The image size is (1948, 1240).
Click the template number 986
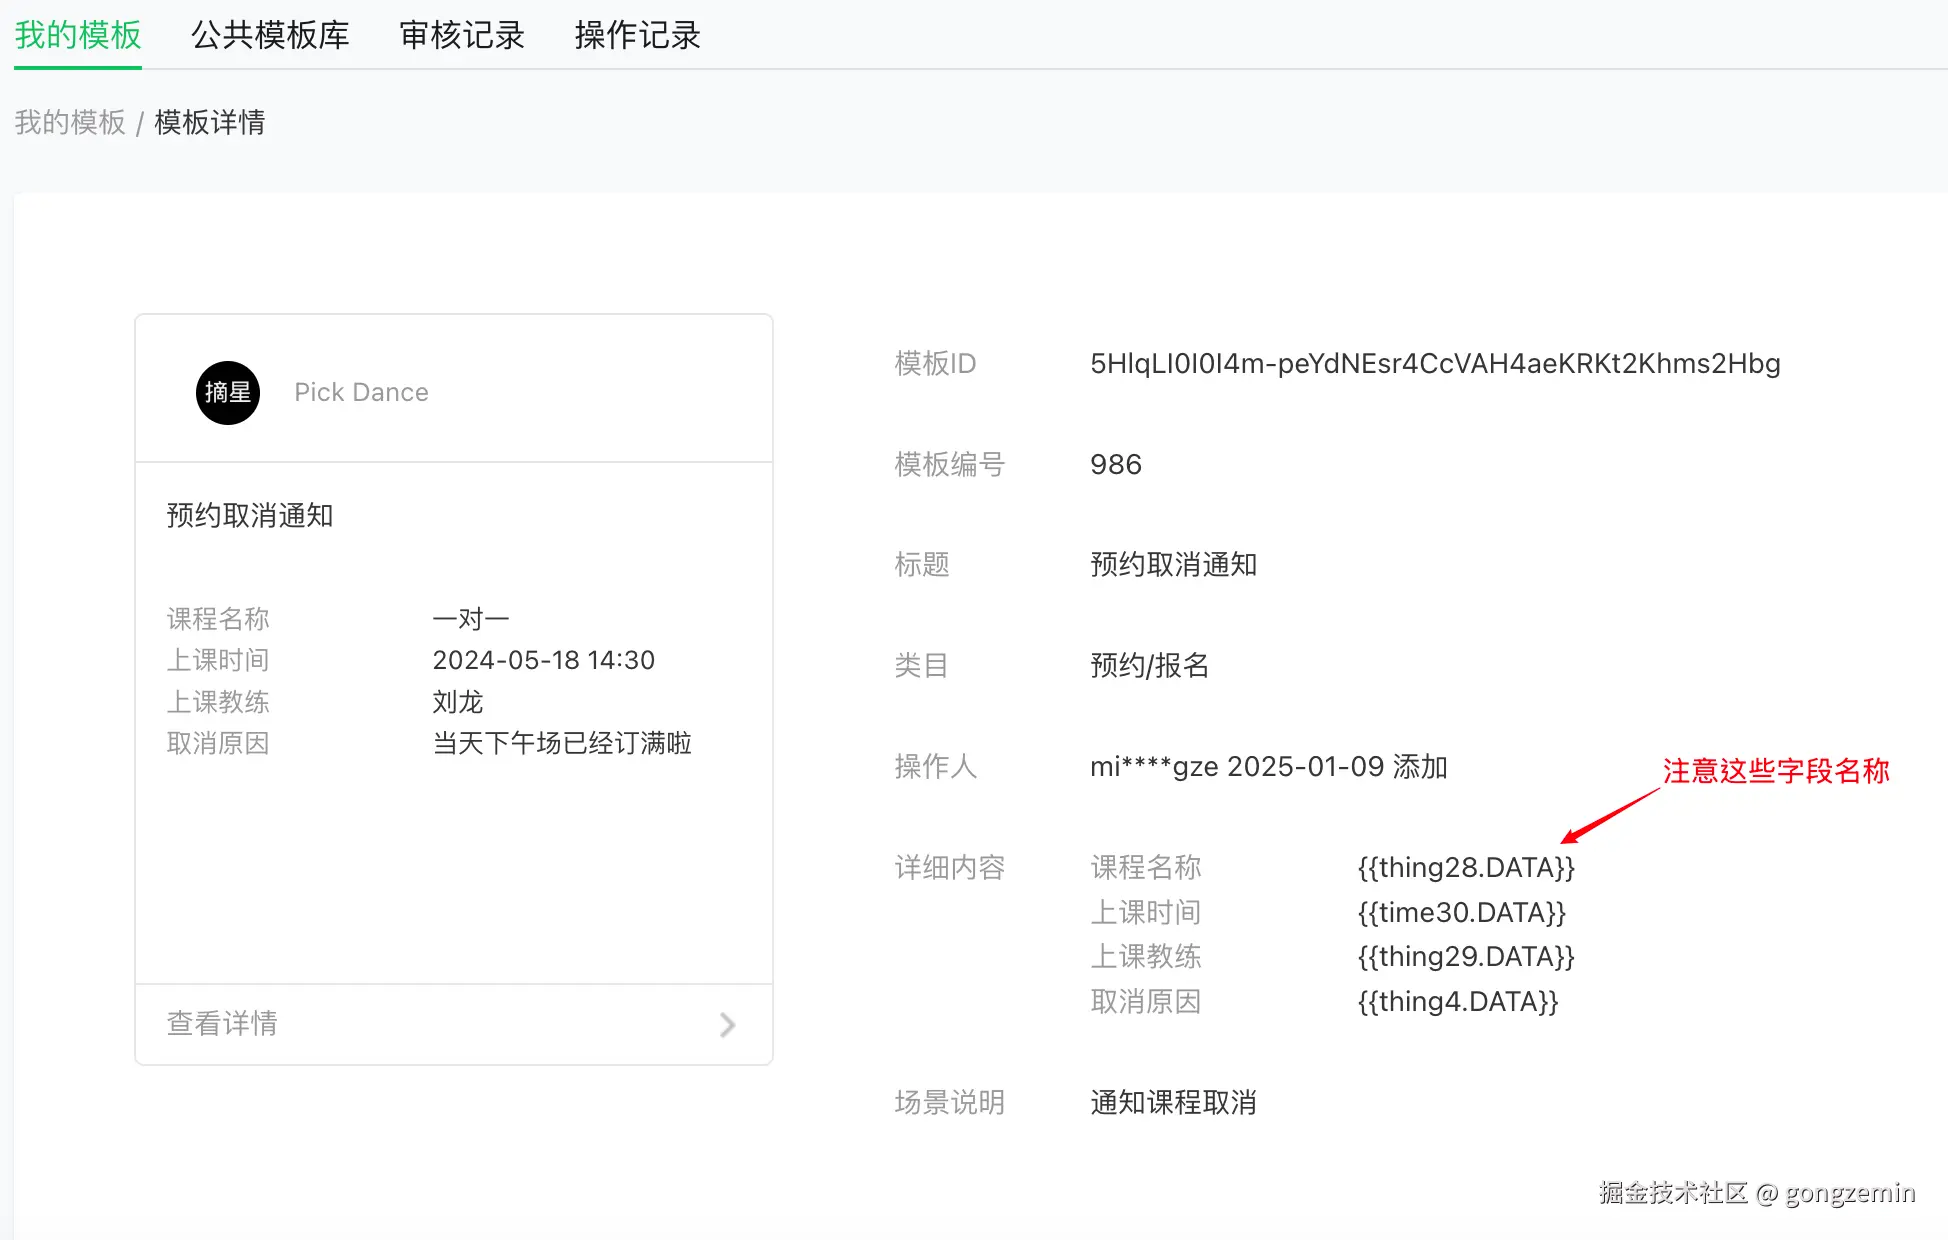pos(1115,464)
